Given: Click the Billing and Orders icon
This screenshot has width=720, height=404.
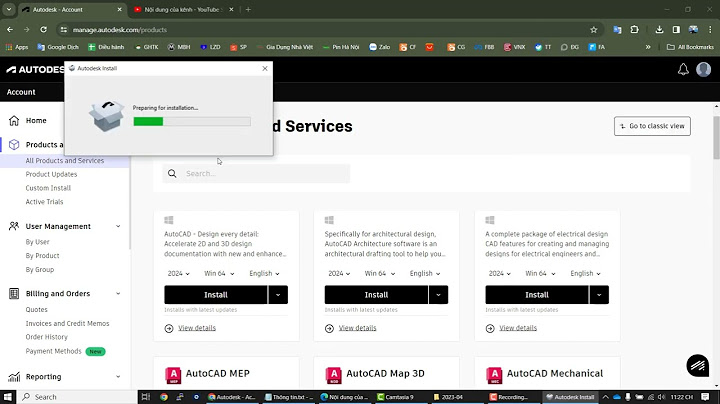Looking at the screenshot, I should [x=14, y=293].
